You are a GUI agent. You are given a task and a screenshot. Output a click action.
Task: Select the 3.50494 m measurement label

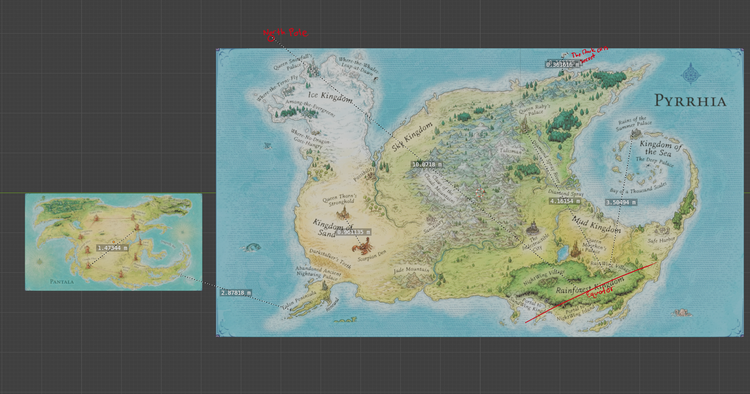[x=621, y=203]
